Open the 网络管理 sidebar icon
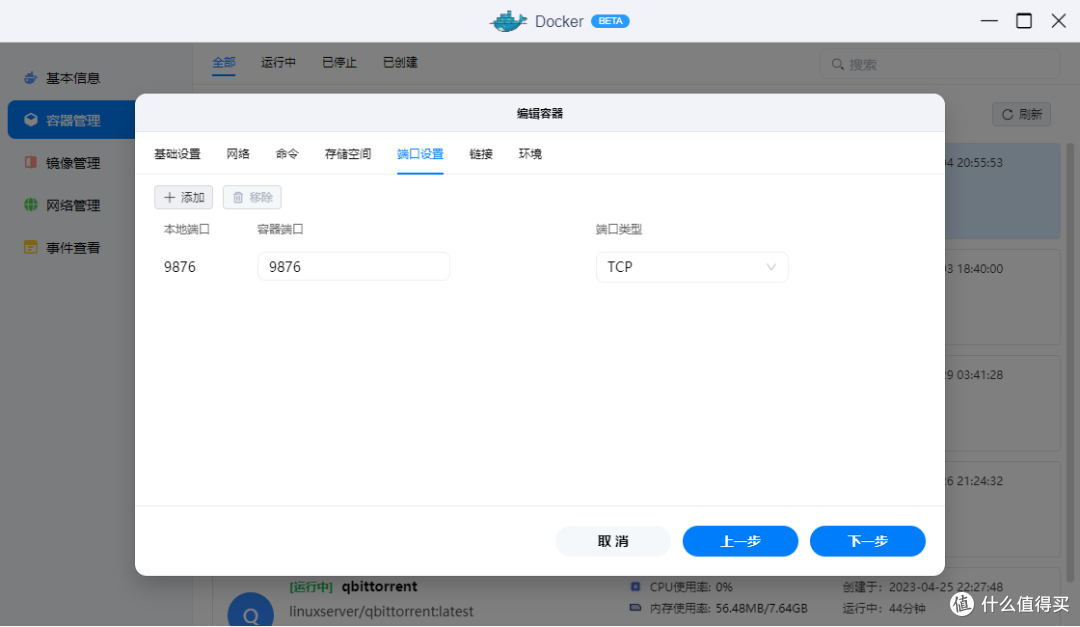 [x=30, y=204]
